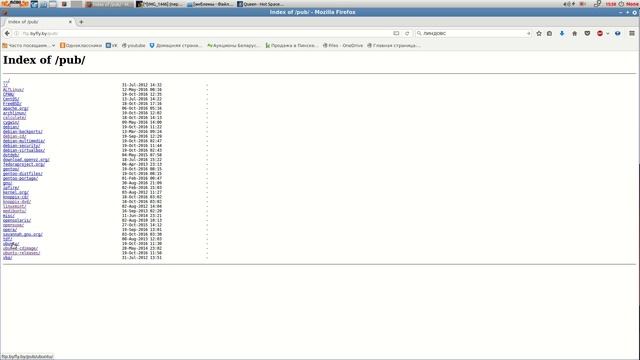This screenshot has width=640, height=360.
Task: Open the Firefox hamburger menu
Action: click(x=632, y=33)
